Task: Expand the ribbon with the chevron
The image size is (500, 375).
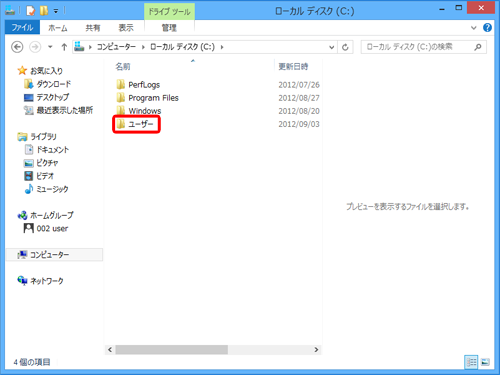Action: pyautogui.click(x=474, y=28)
